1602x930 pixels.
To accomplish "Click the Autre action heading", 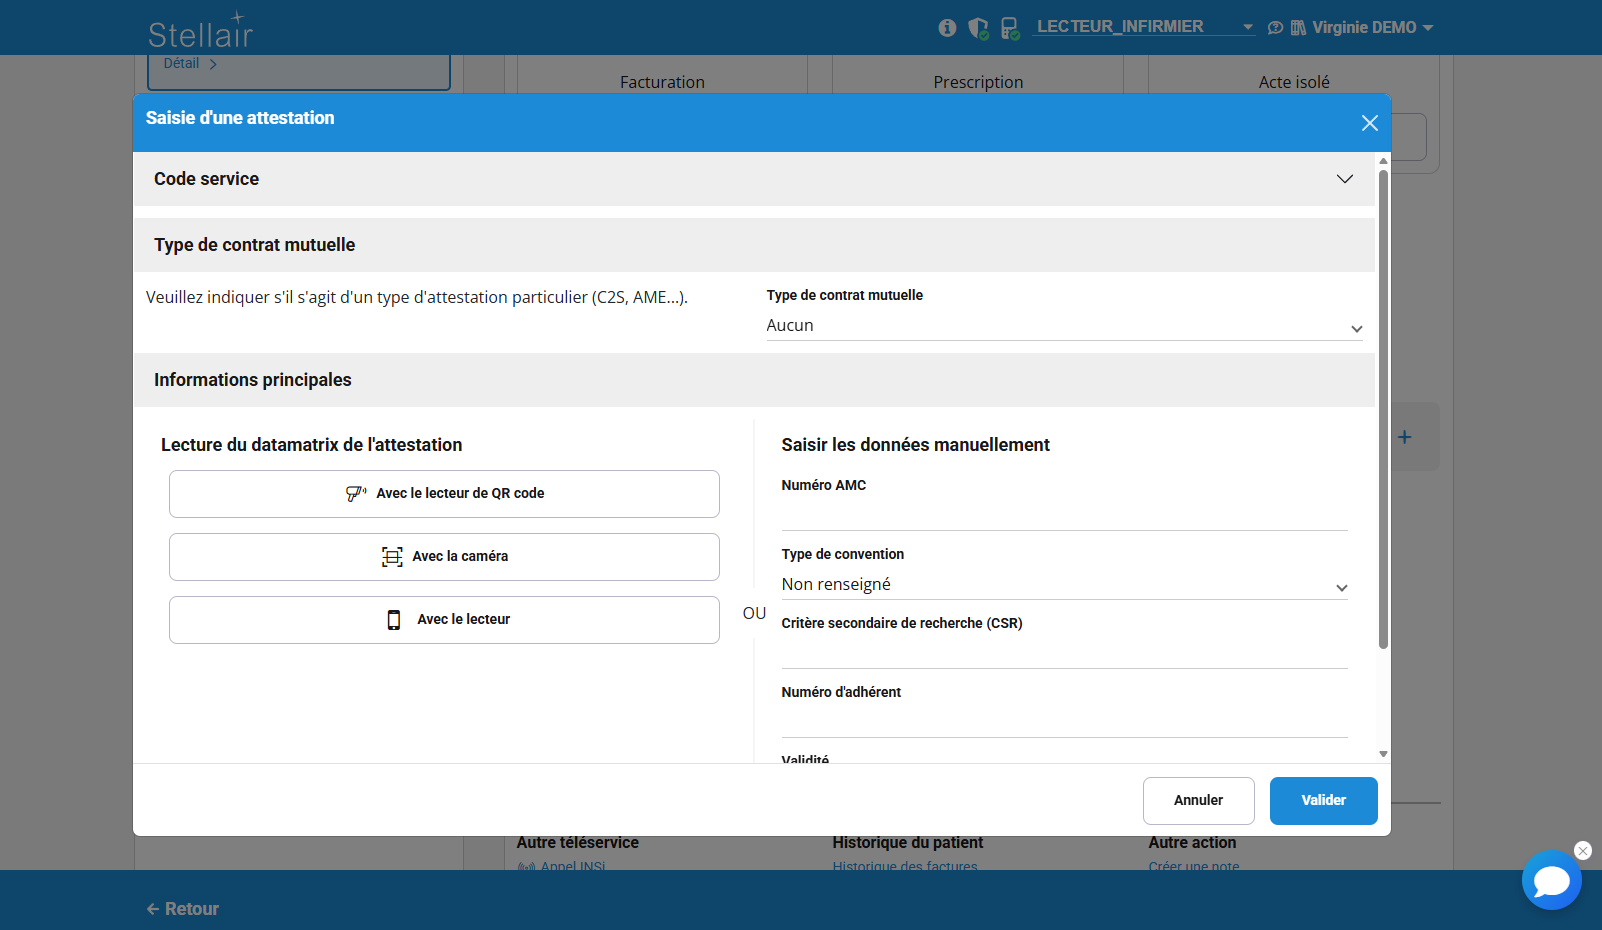I will (1192, 843).
